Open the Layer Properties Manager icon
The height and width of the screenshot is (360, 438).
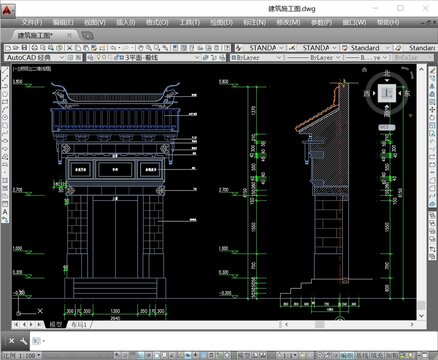click(90, 58)
